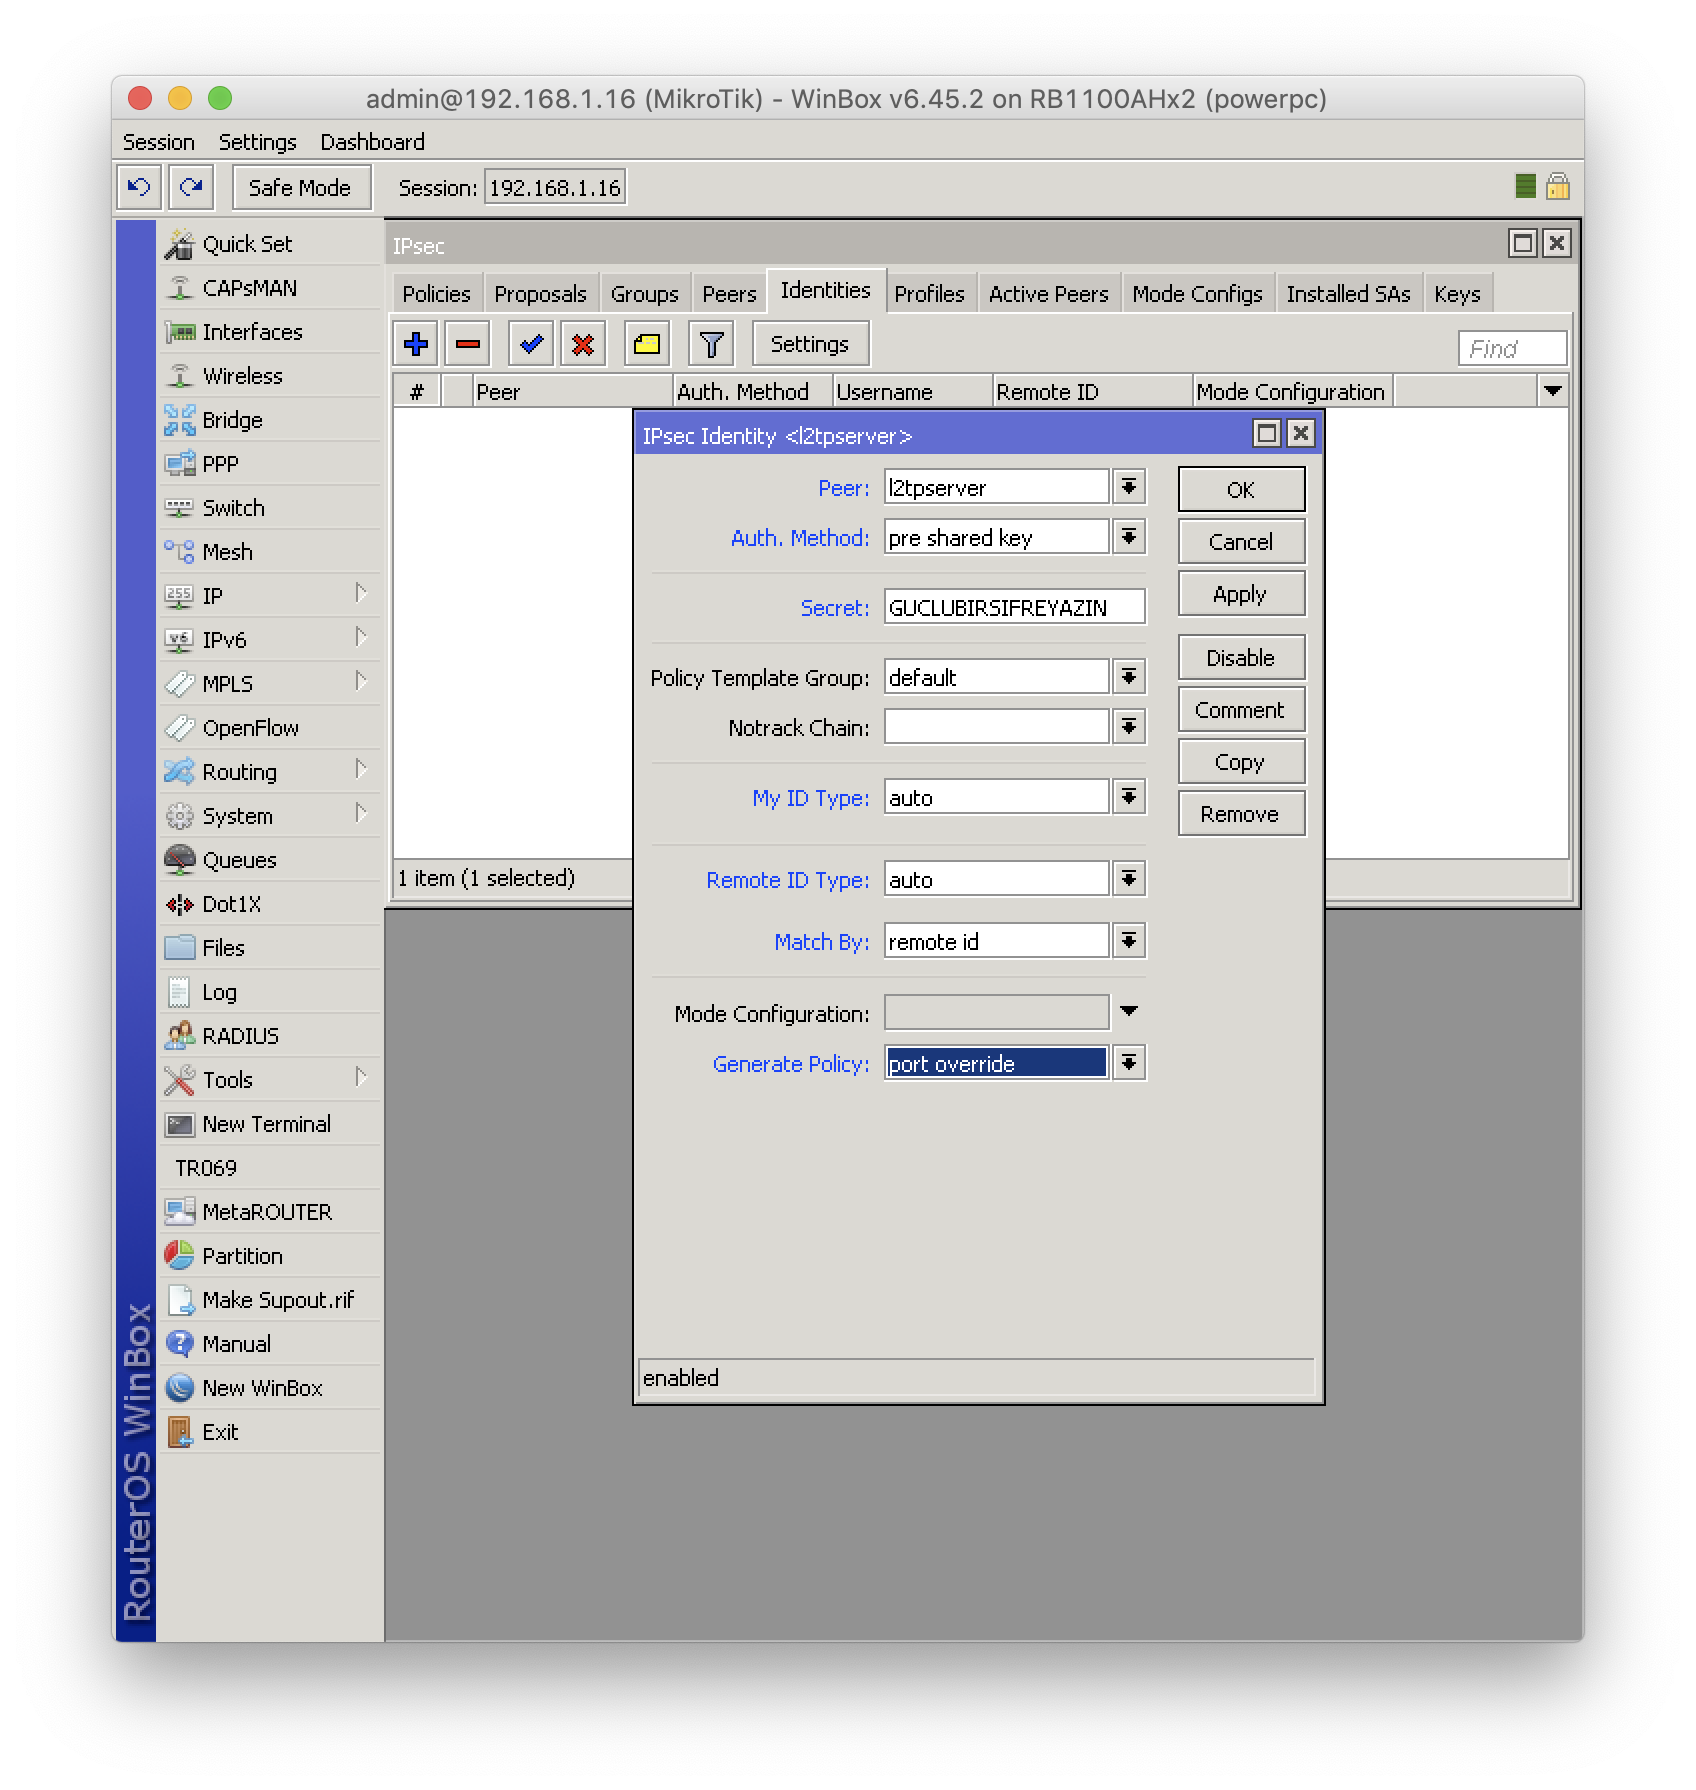Image resolution: width=1696 pixels, height=1790 pixels.
Task: Click the blue plus add identity icon
Action: point(416,345)
